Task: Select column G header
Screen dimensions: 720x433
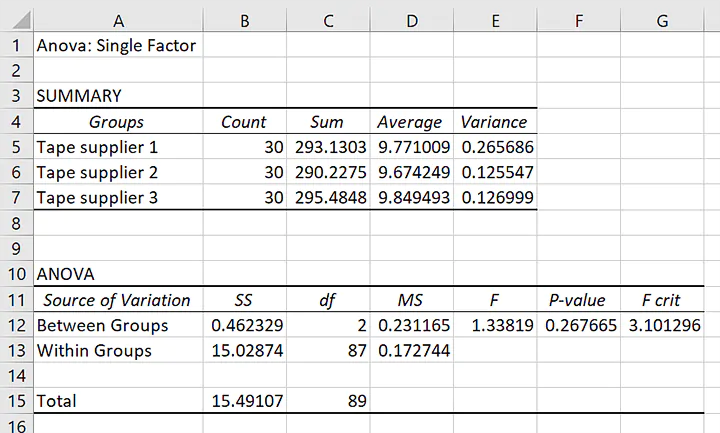Action: [662, 21]
